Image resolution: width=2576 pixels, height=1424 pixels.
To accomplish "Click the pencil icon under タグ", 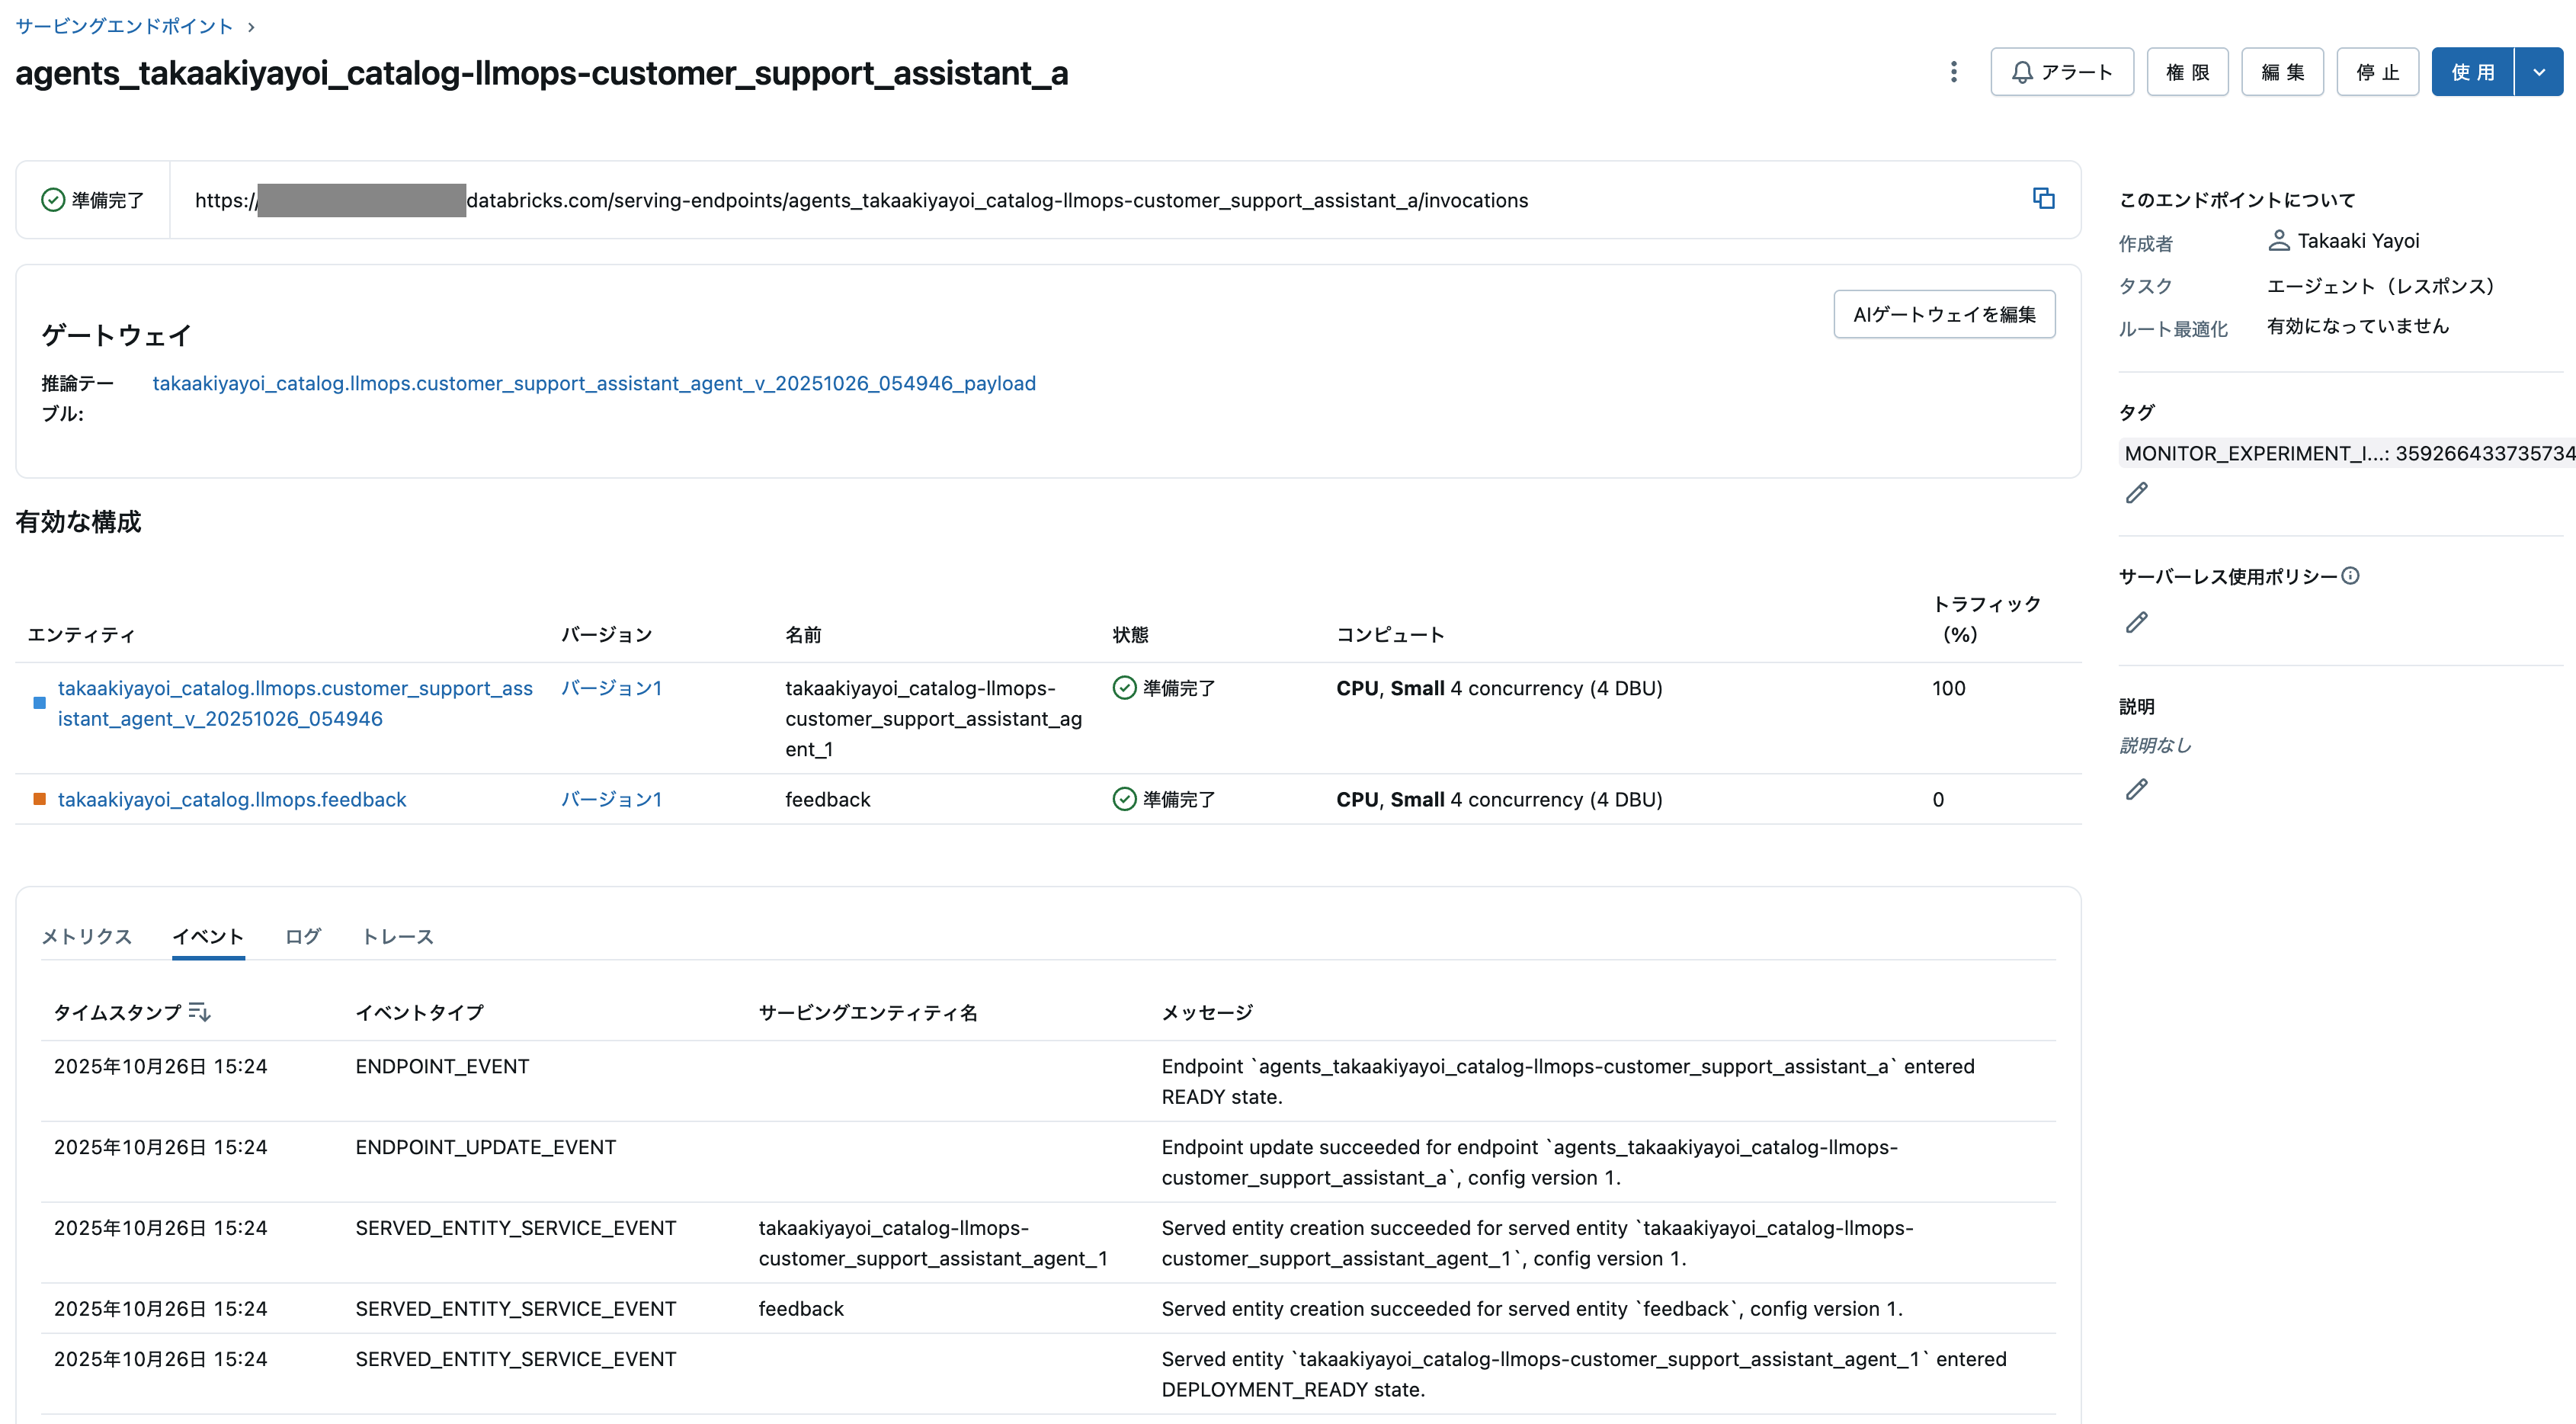I will 2136,493.
